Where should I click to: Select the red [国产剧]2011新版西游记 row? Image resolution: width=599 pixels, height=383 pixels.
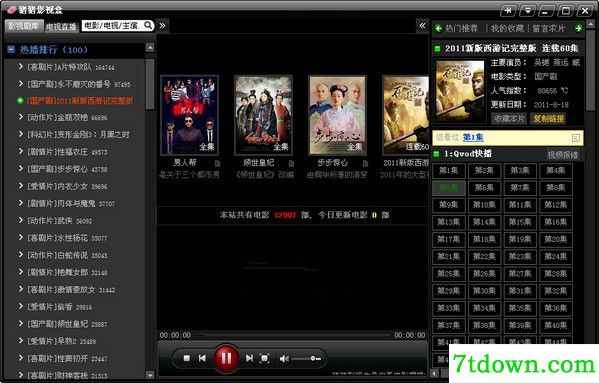pyautogui.click(x=80, y=101)
